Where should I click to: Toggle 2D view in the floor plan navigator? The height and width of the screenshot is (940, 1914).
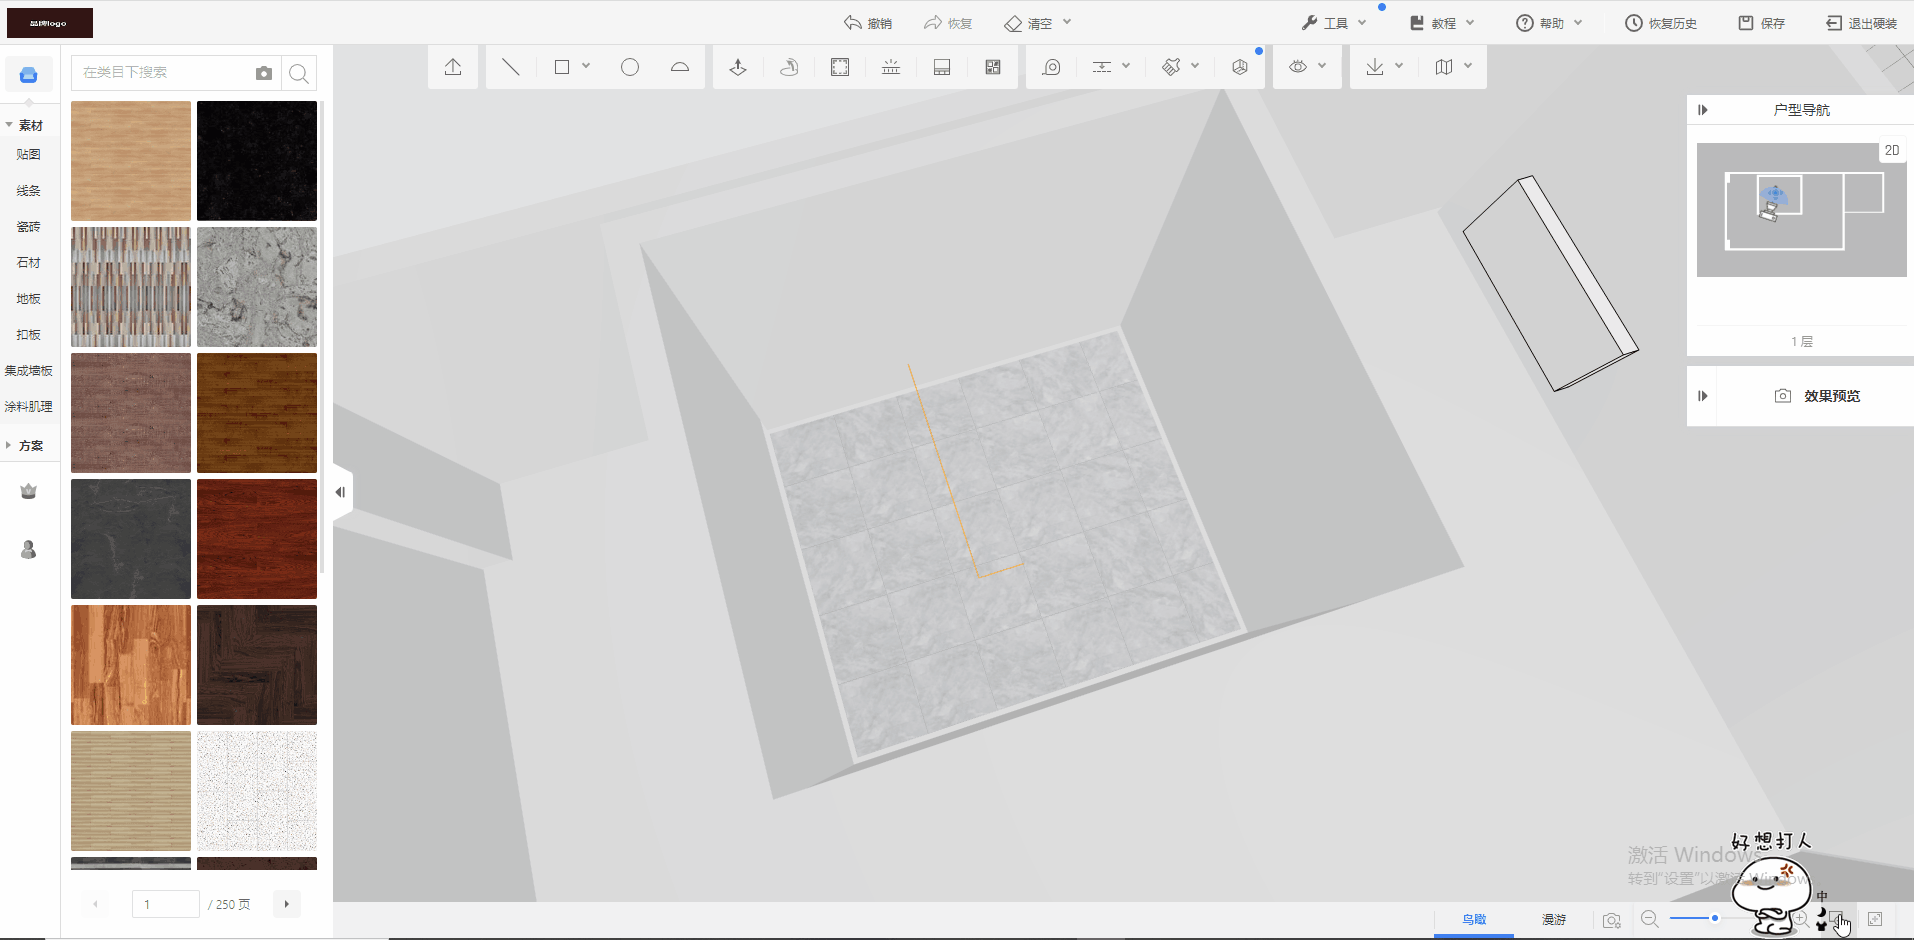point(1891,151)
